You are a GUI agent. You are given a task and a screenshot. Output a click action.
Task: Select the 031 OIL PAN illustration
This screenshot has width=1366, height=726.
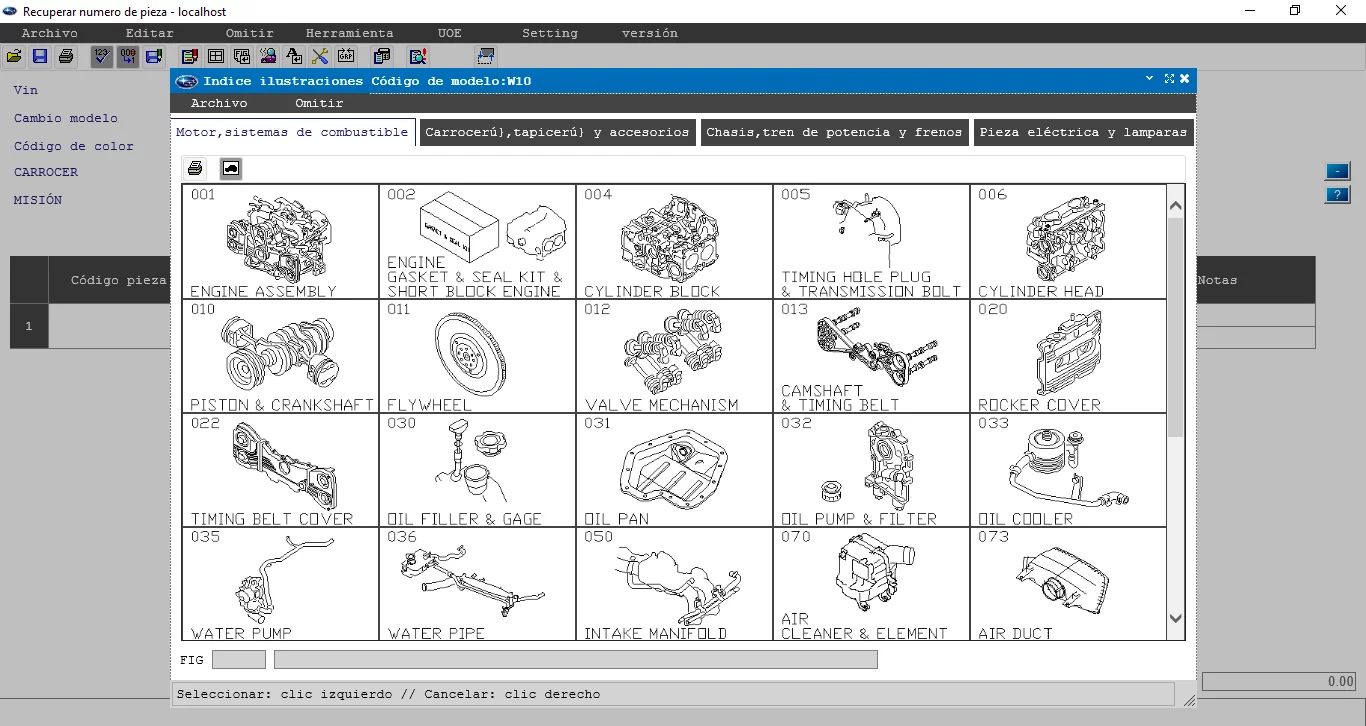click(x=674, y=470)
